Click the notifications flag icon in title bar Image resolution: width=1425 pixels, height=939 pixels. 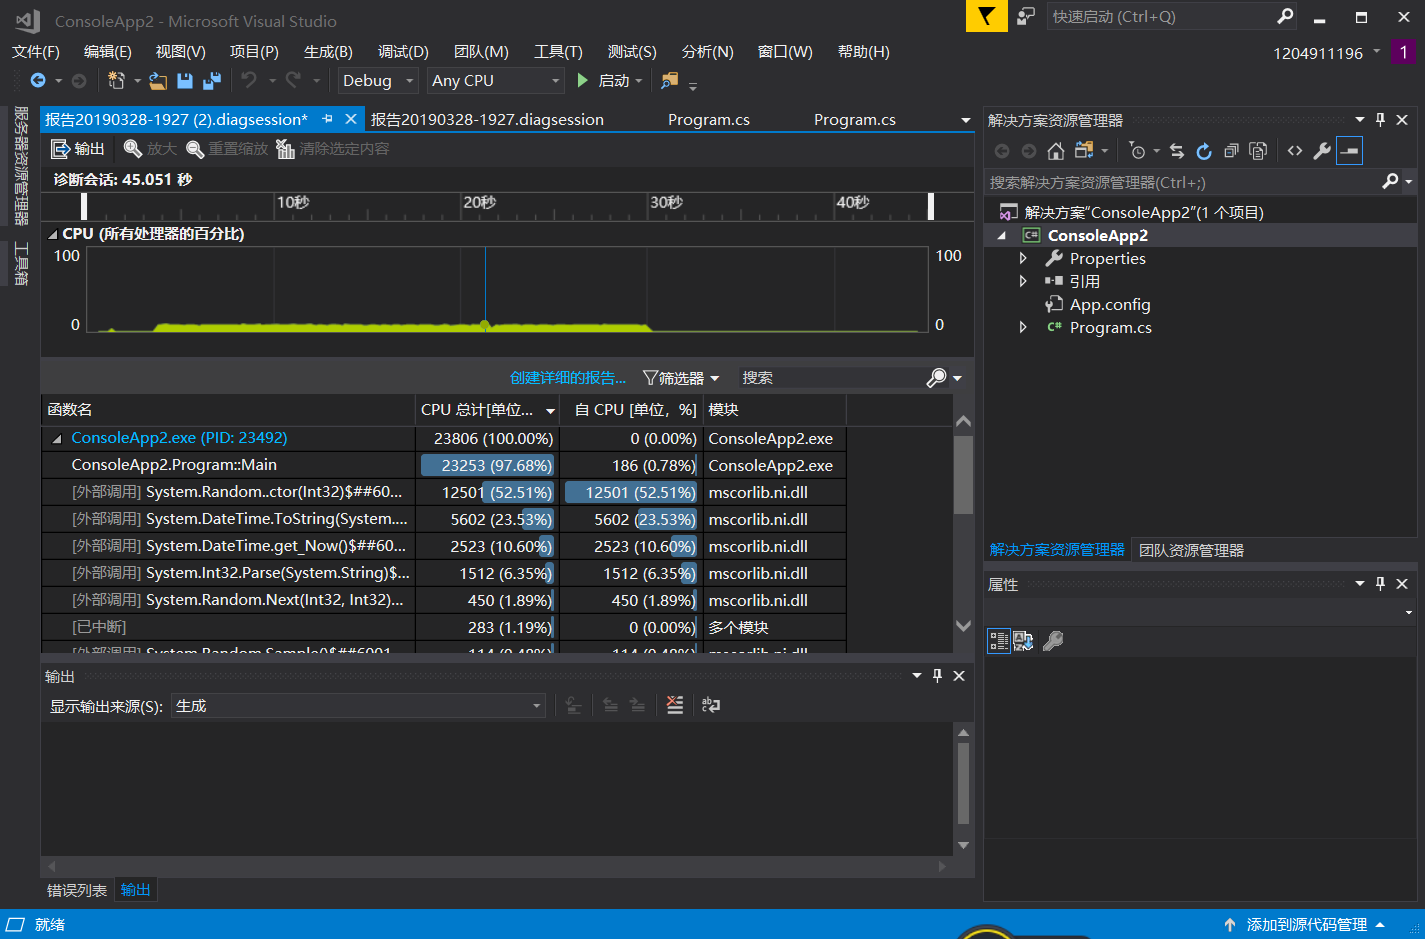click(986, 16)
